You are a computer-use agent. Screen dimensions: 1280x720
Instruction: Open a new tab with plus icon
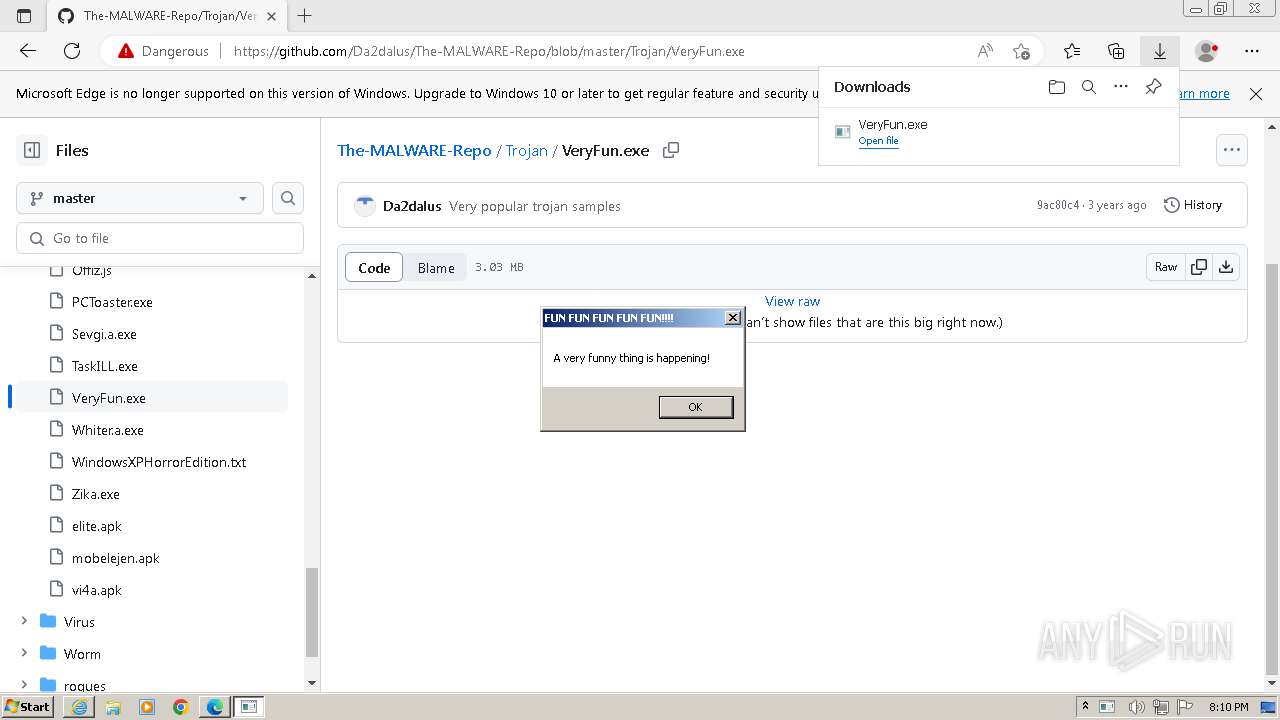point(305,16)
